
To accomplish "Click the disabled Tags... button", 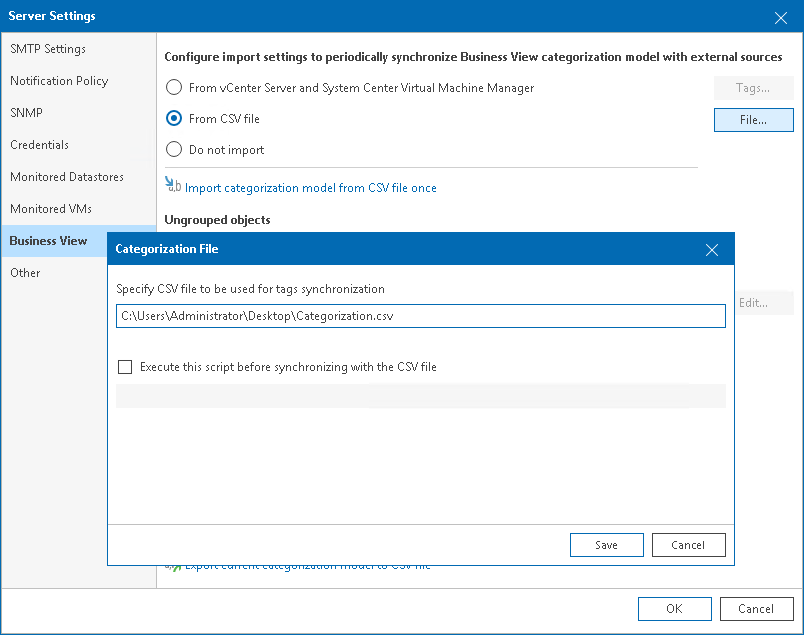I will pos(753,88).
